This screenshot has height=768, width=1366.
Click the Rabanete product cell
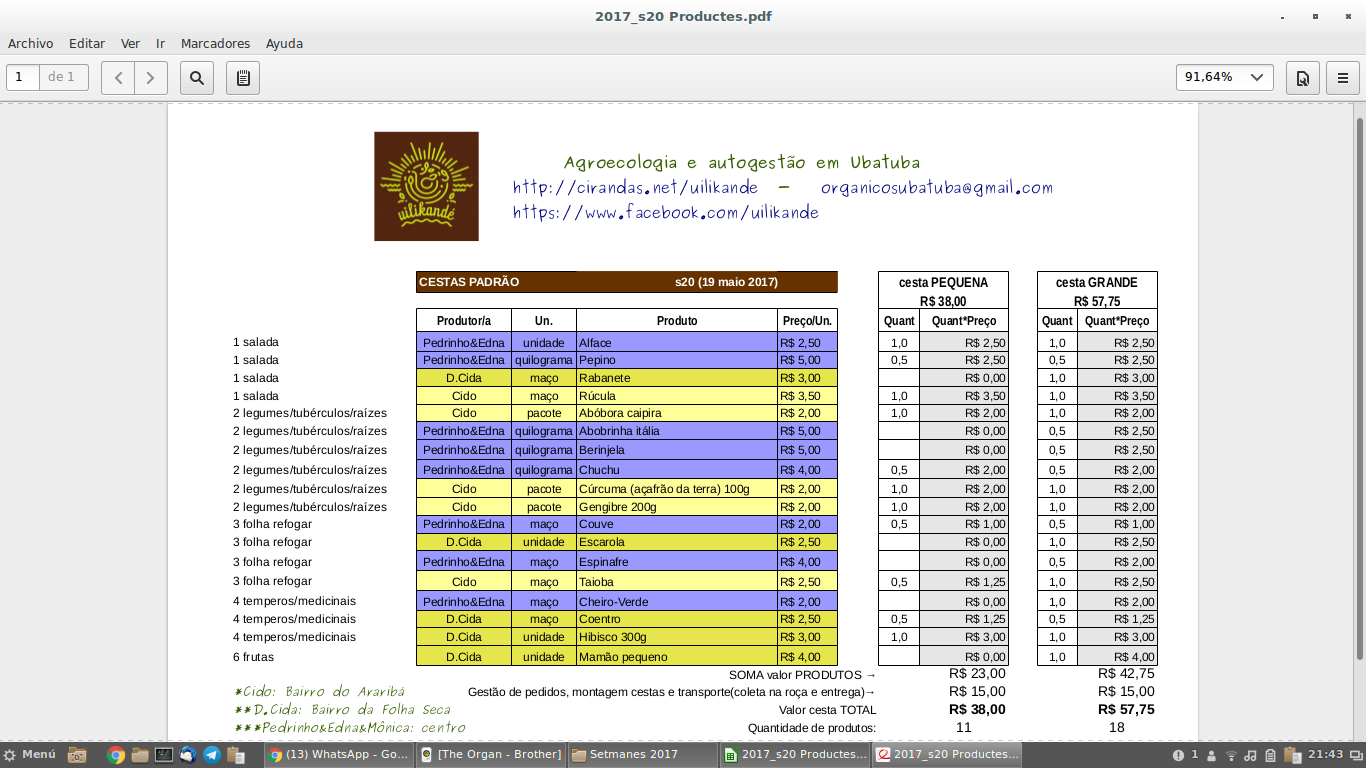click(x=677, y=378)
